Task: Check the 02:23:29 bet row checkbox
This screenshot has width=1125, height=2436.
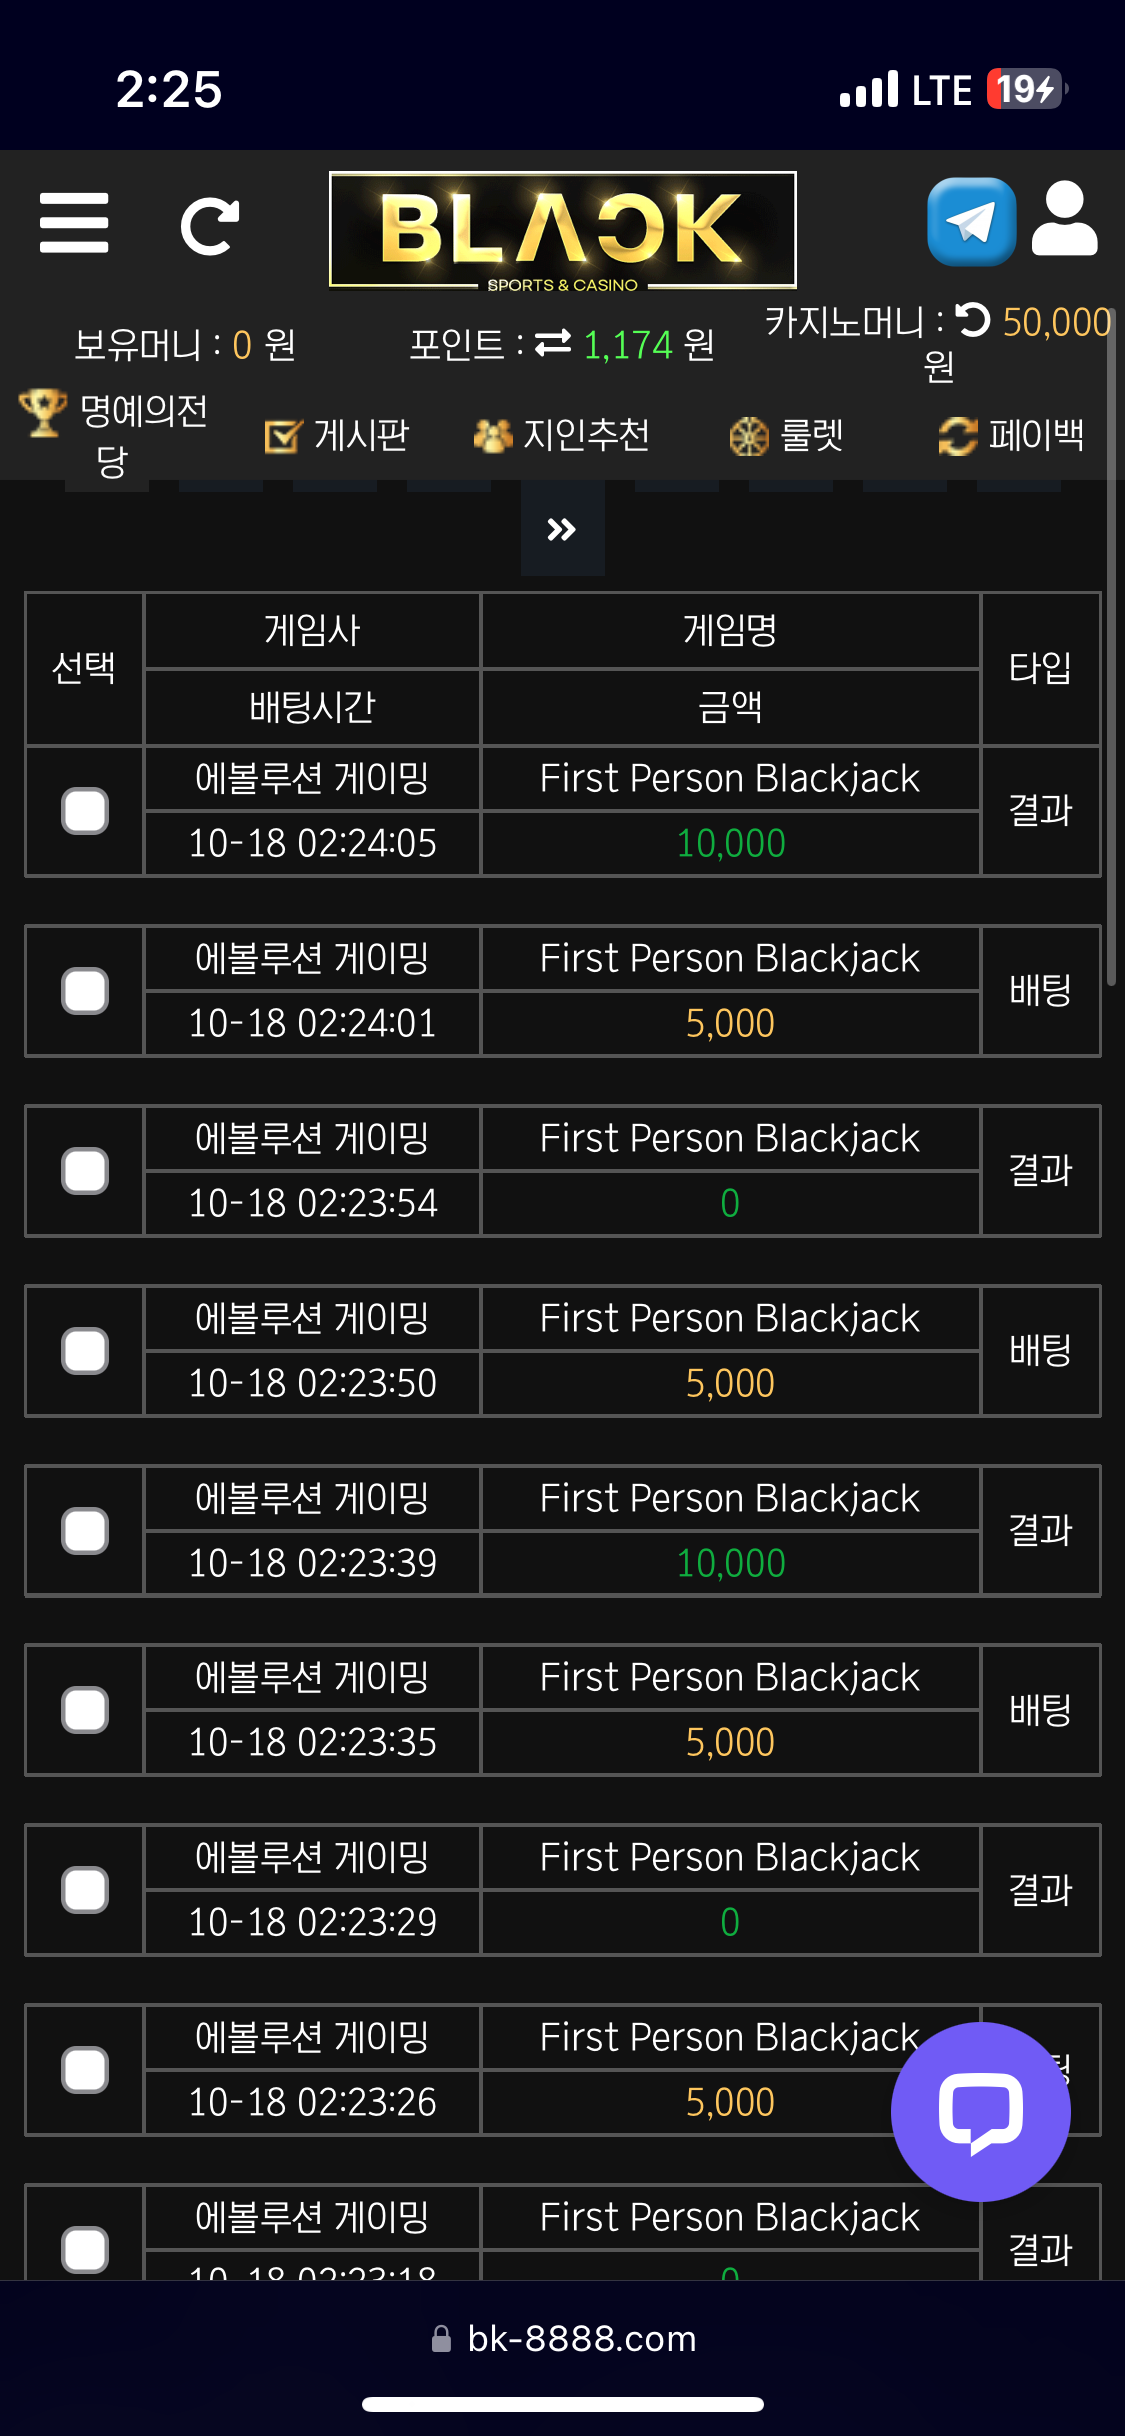Action: point(85,1890)
